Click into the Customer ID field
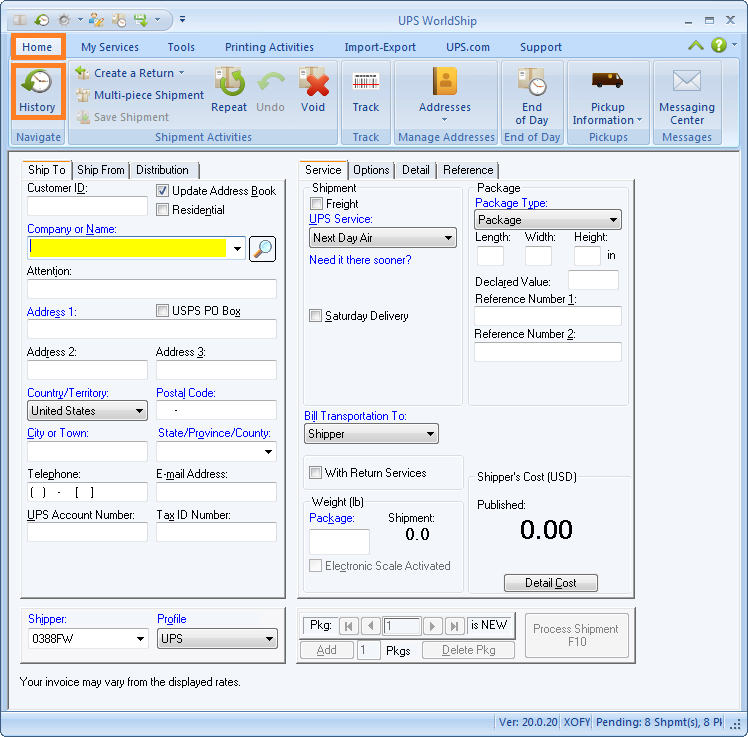This screenshot has width=748, height=737. click(x=87, y=207)
